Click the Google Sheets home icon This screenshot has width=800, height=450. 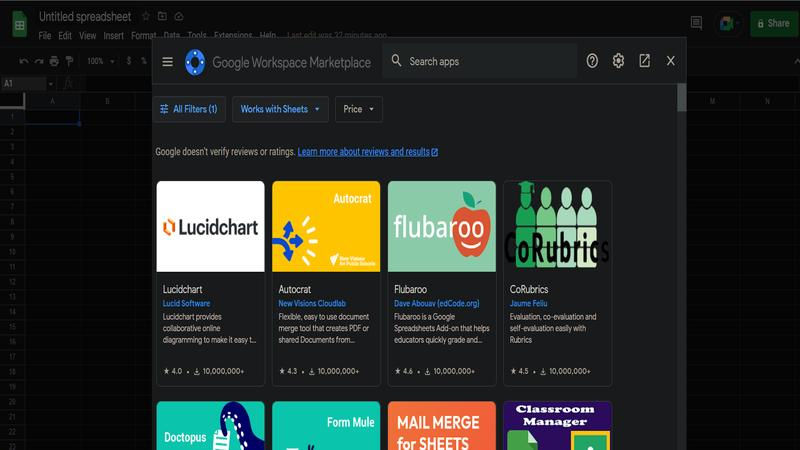tap(19, 24)
